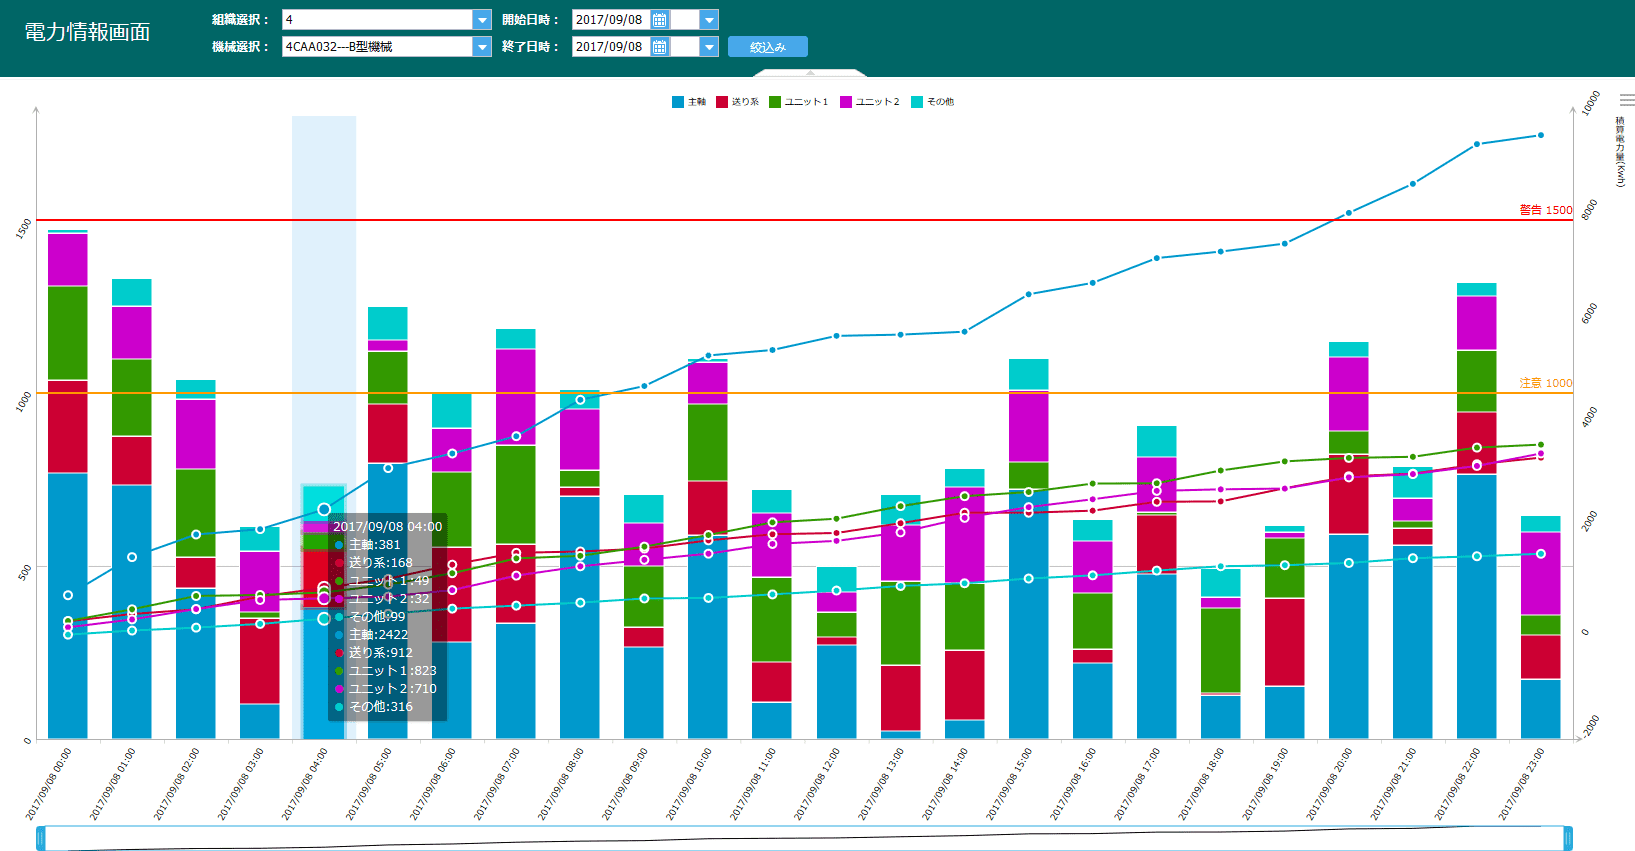Toggle the 主軸 legend series
Image resolution: width=1635 pixels, height=851 pixels.
689,102
